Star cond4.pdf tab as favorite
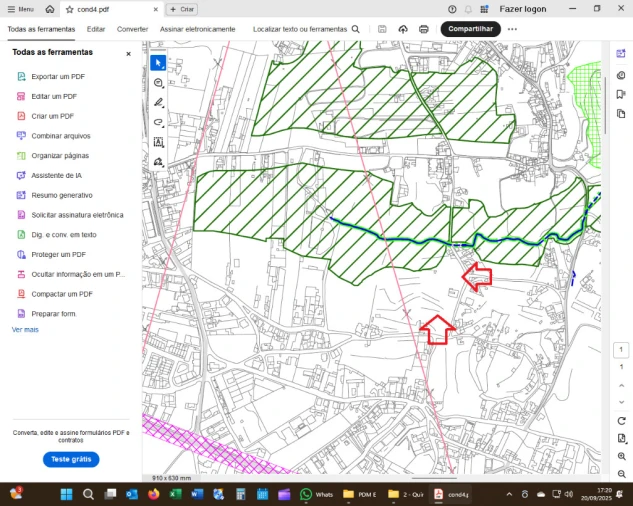The width and height of the screenshot is (633, 506). click(x=69, y=9)
